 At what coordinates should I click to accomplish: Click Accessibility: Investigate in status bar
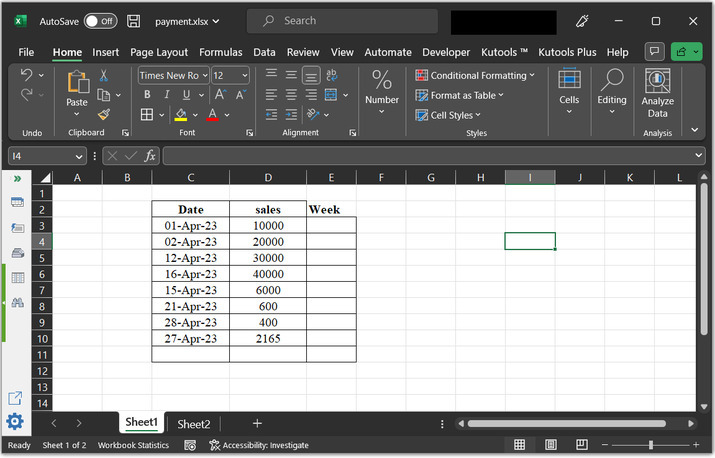click(x=259, y=445)
